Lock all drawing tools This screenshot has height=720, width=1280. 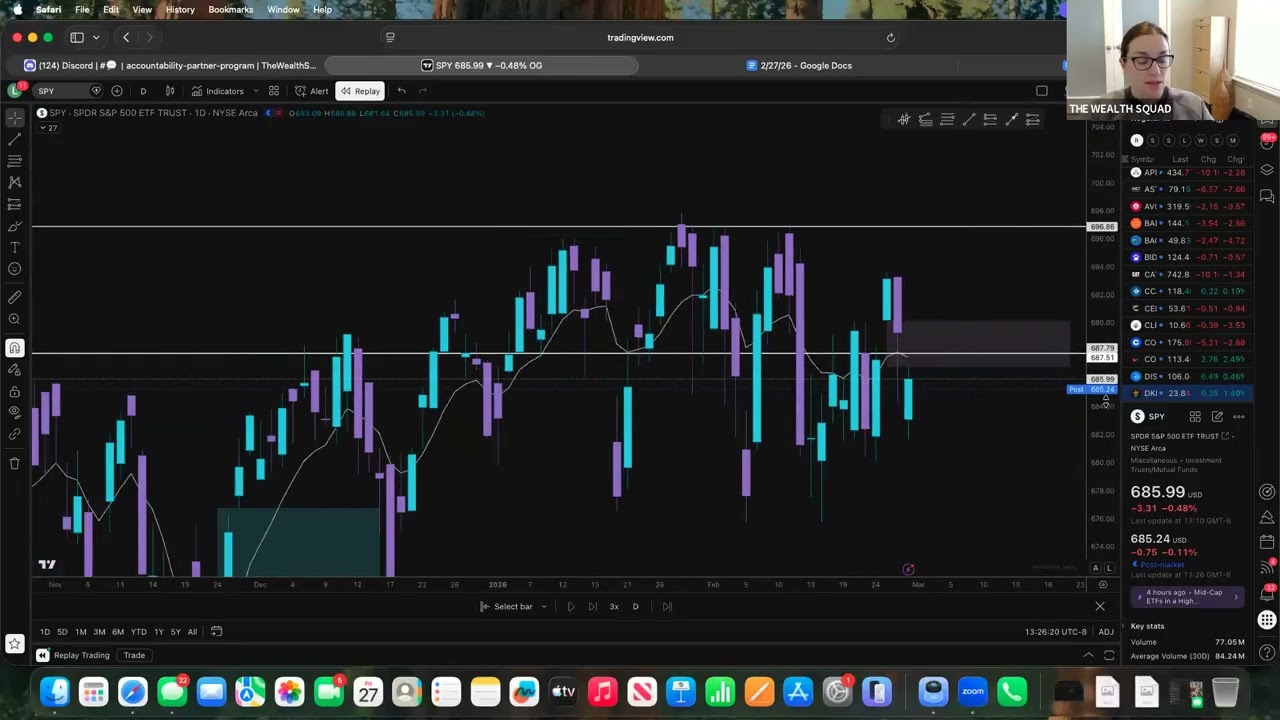pos(15,391)
